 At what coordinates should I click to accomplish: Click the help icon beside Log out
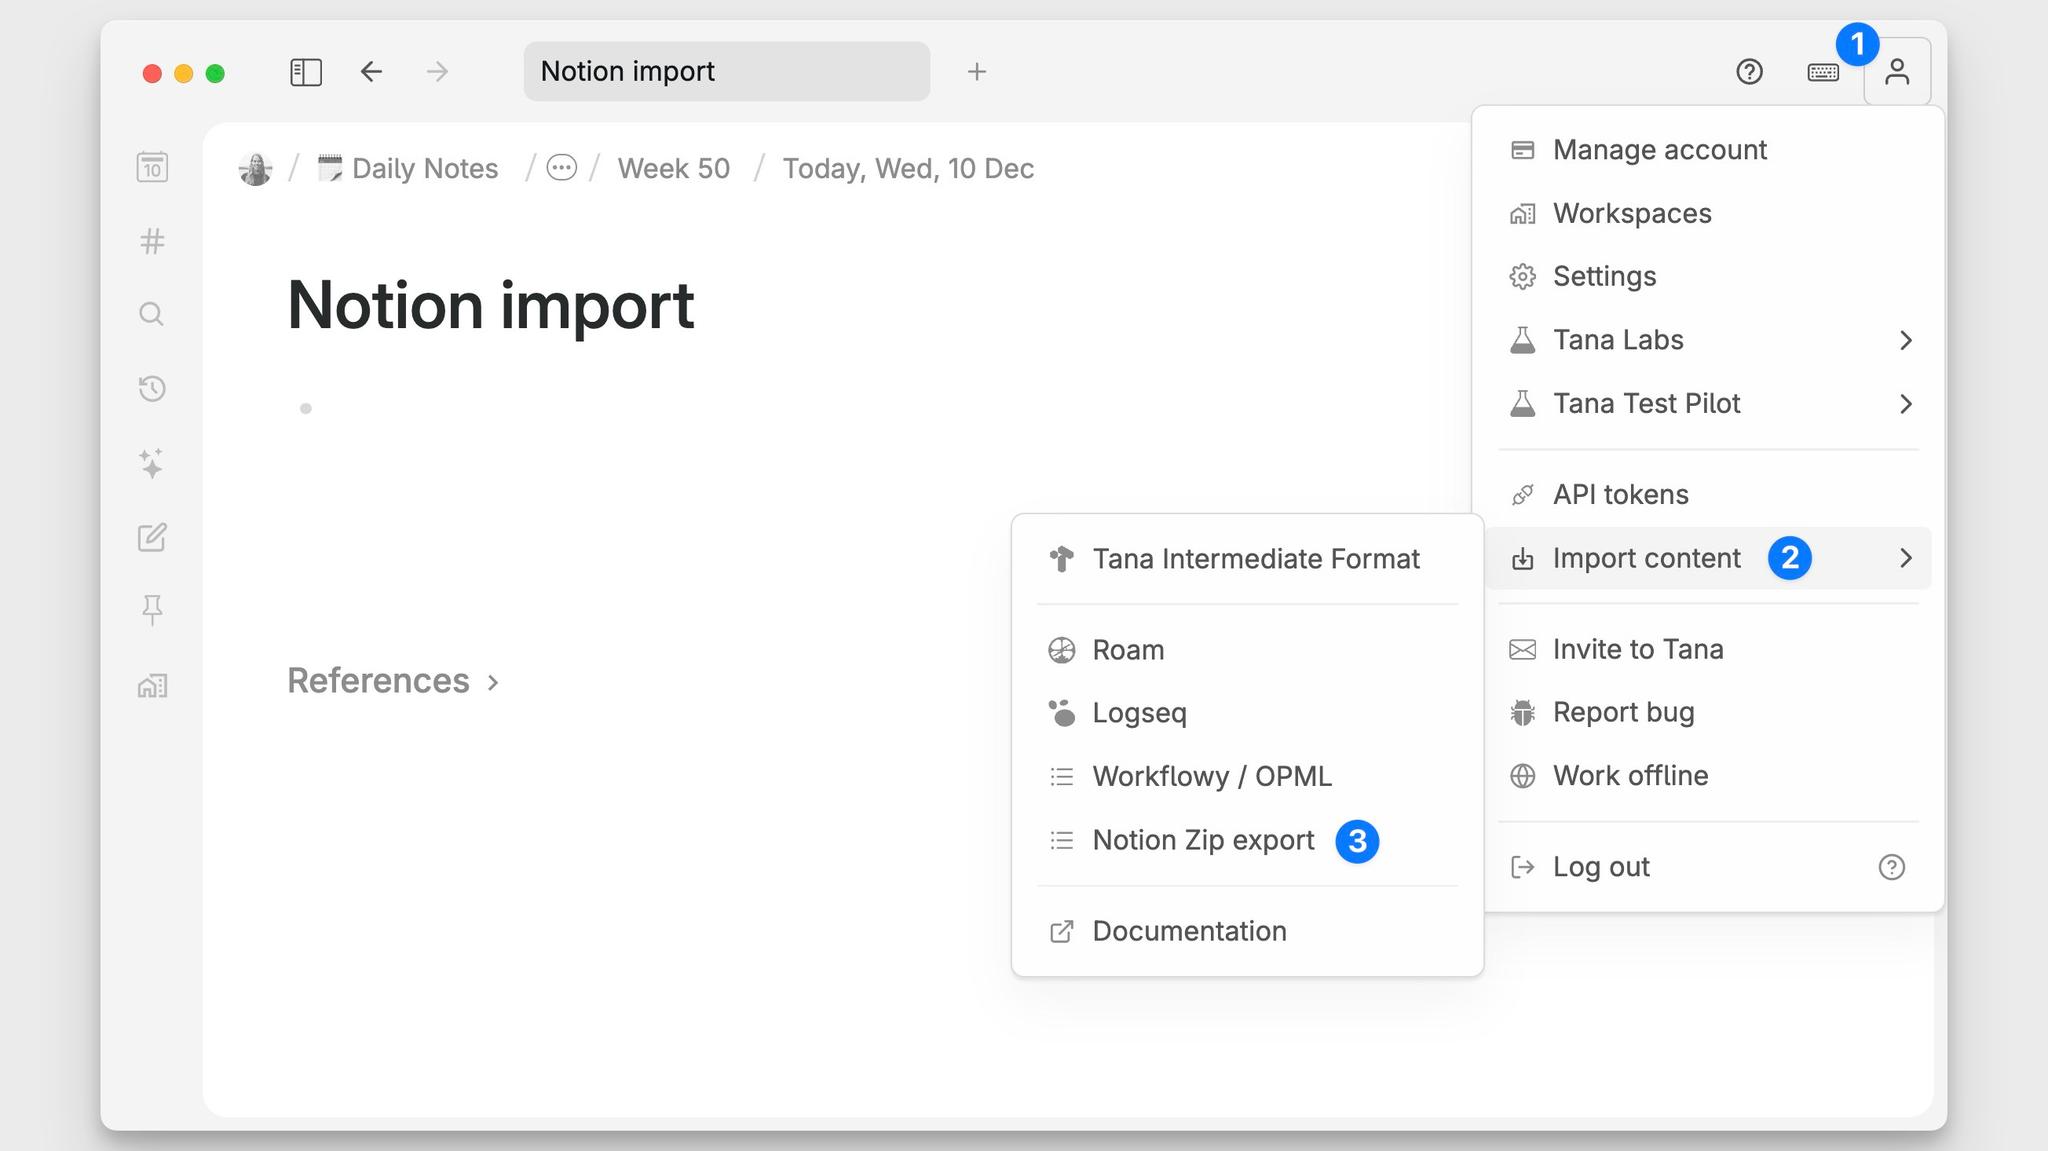click(1891, 867)
